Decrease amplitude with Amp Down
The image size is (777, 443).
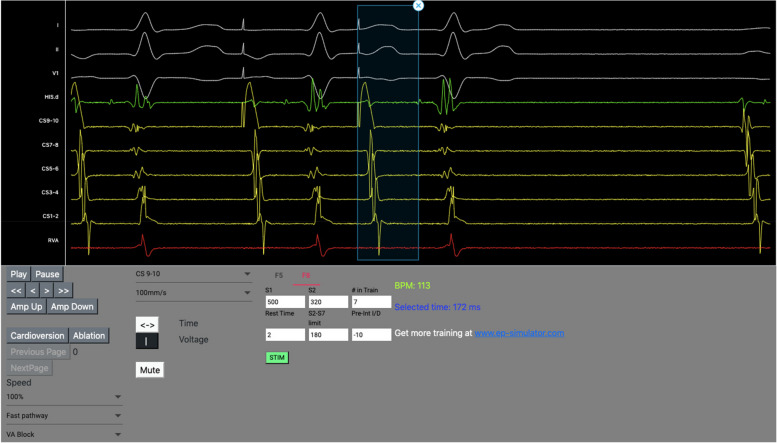pos(71,307)
